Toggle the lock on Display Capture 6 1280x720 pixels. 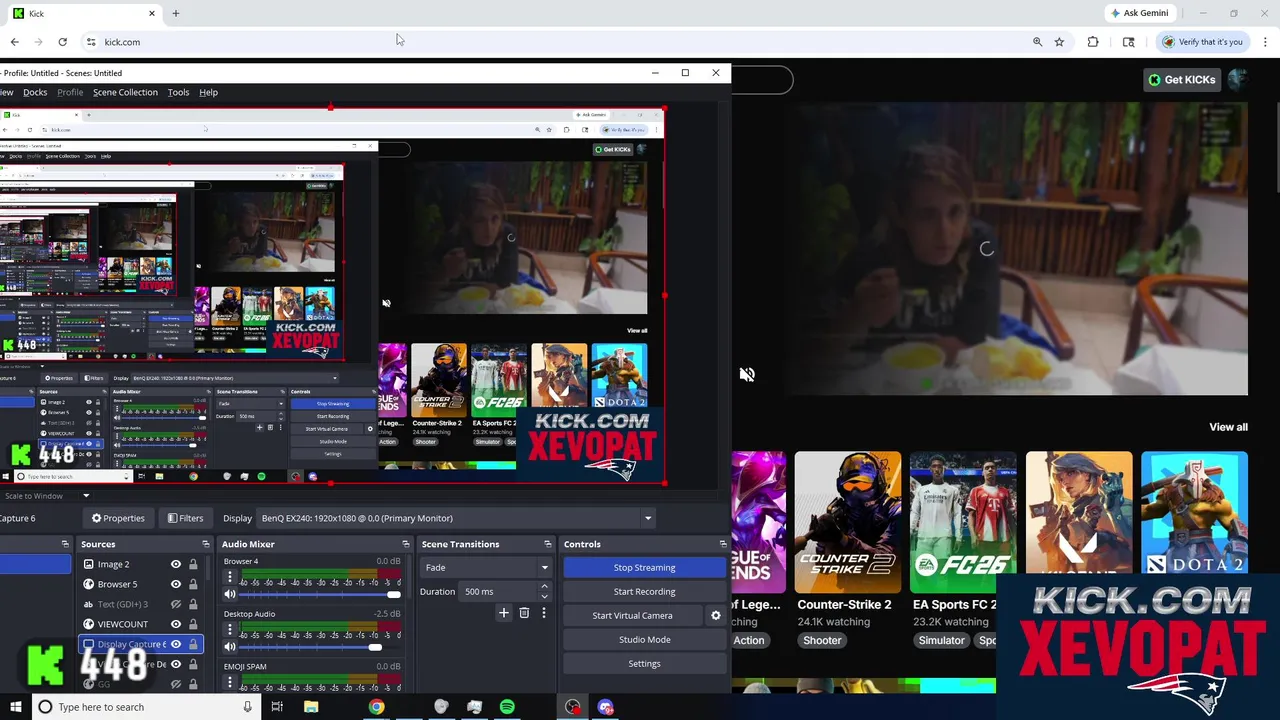[193, 644]
